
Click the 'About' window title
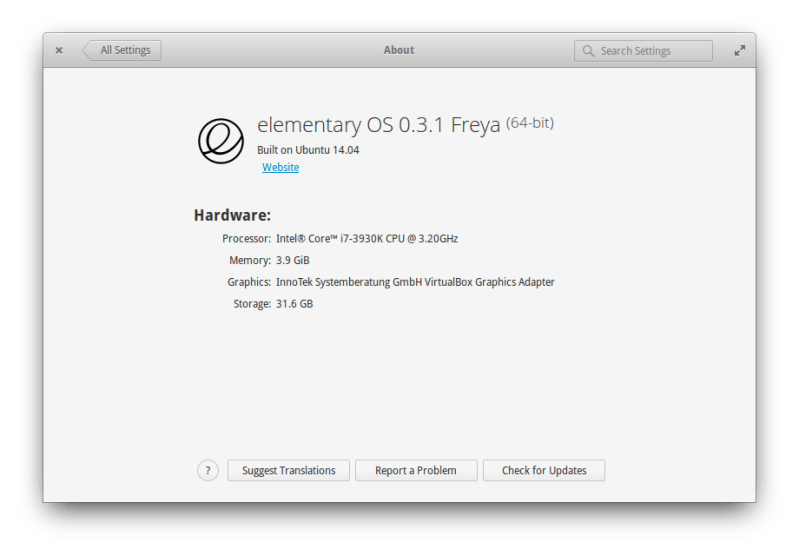pos(398,50)
